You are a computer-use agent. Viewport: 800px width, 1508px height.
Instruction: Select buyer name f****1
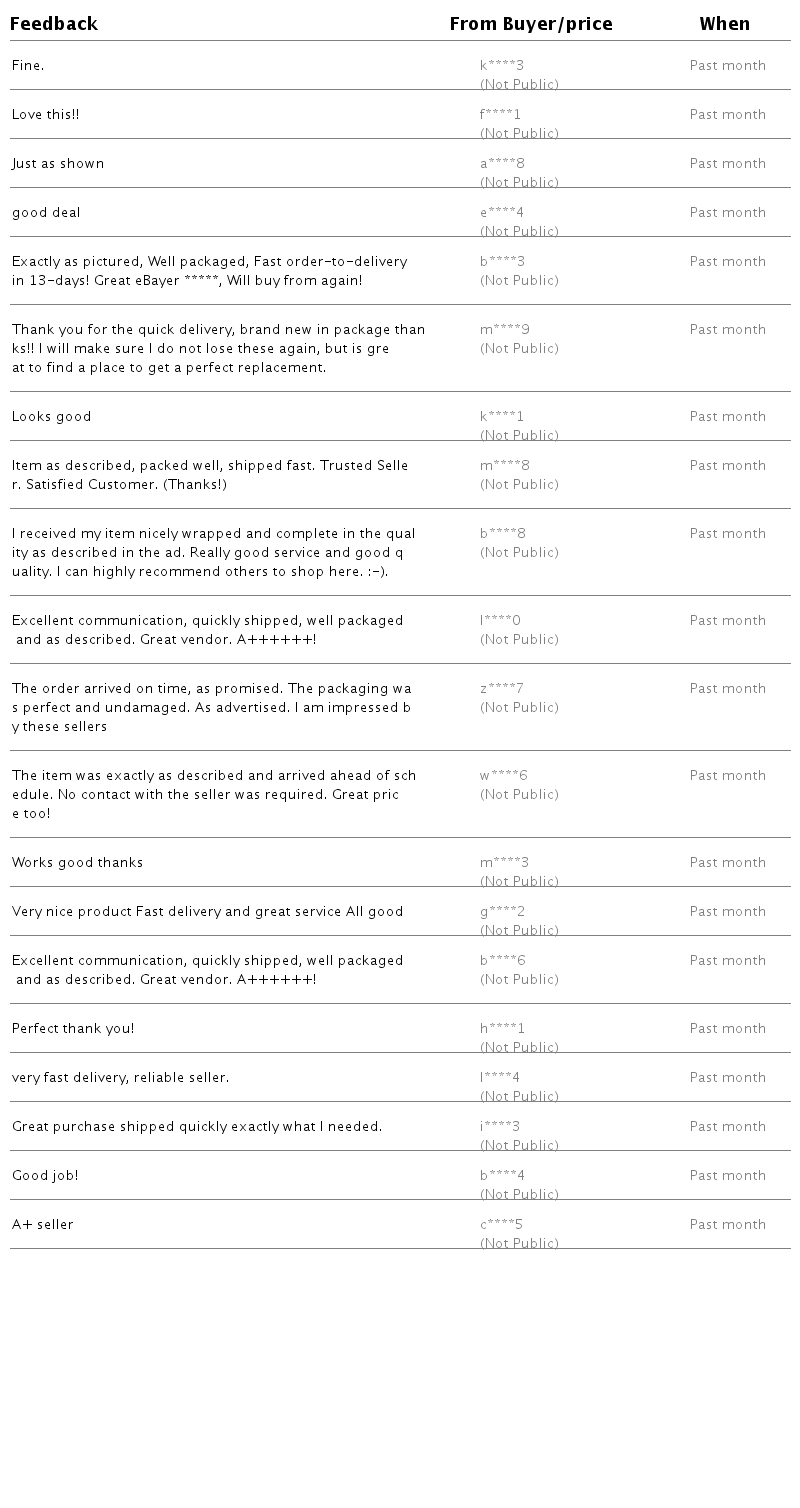click(x=501, y=115)
